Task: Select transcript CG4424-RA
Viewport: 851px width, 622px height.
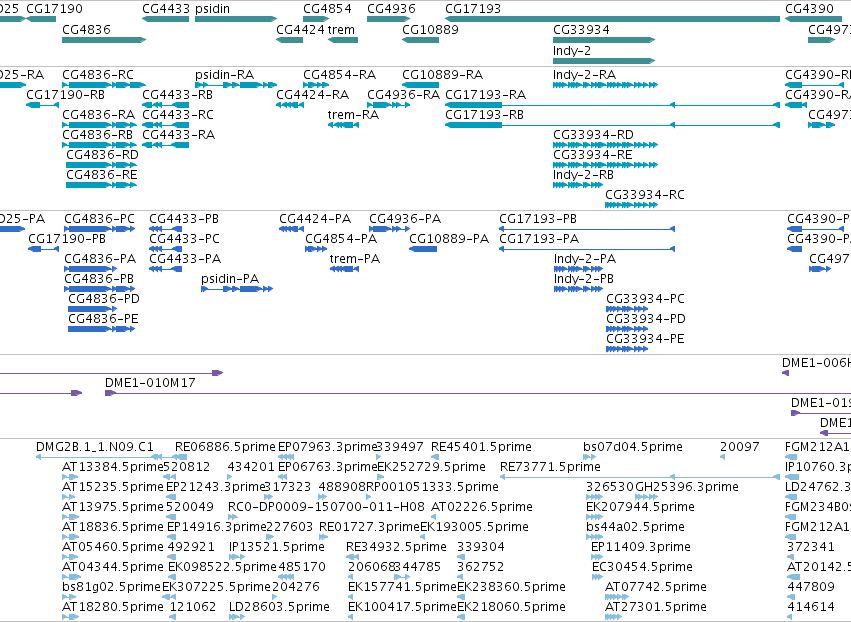Action: click(290, 105)
